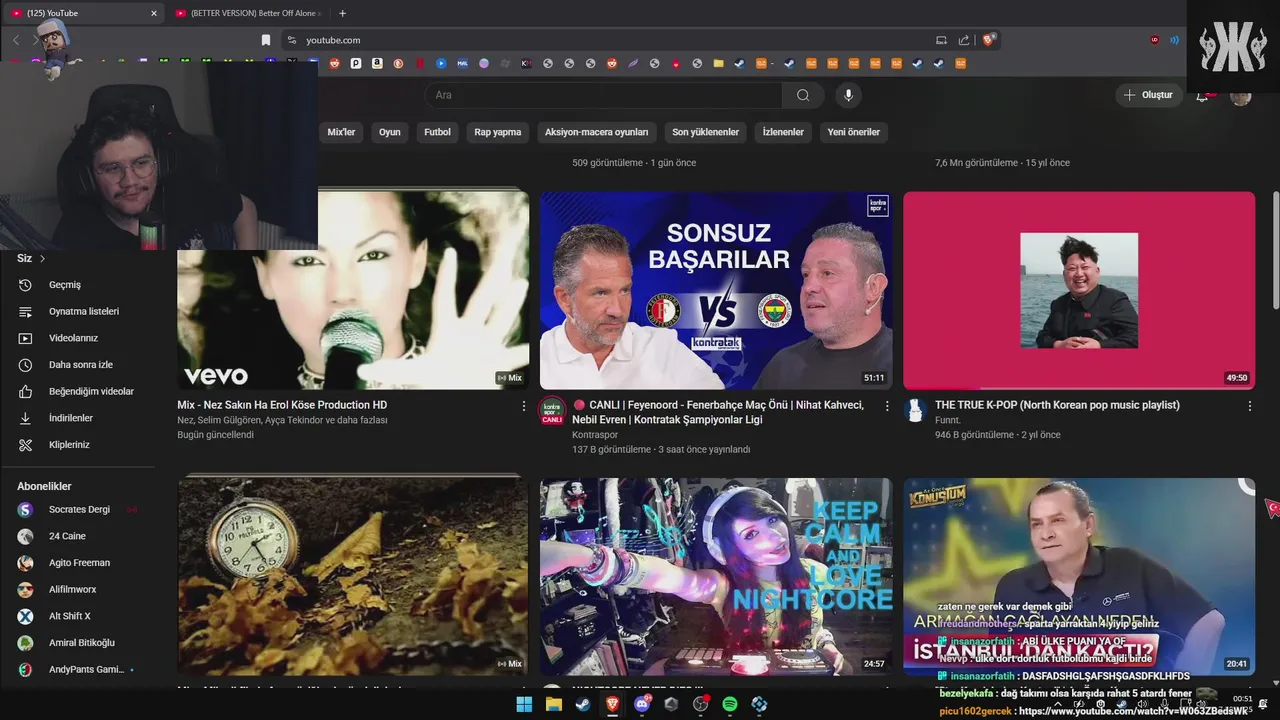
Task: Open Keep Calm and Love Nightcore thumbnail
Action: click(x=716, y=576)
